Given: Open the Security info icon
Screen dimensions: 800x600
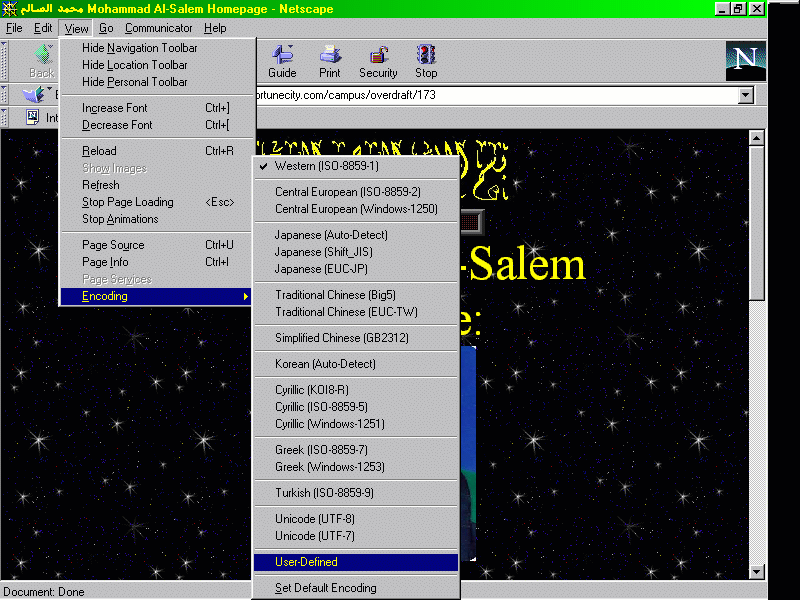Looking at the screenshot, I should point(378,59).
